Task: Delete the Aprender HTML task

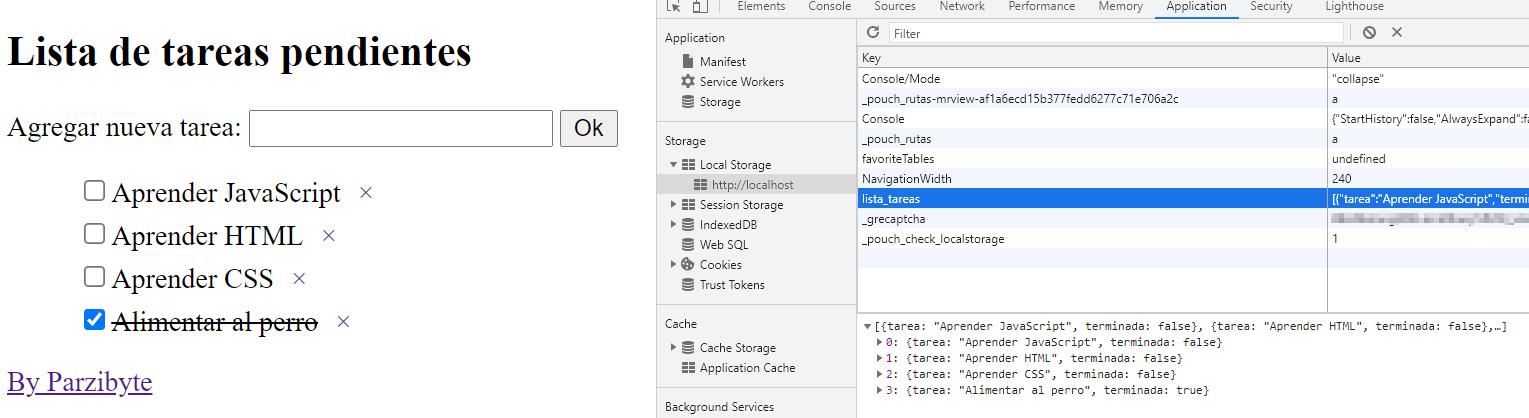Action: pos(328,237)
